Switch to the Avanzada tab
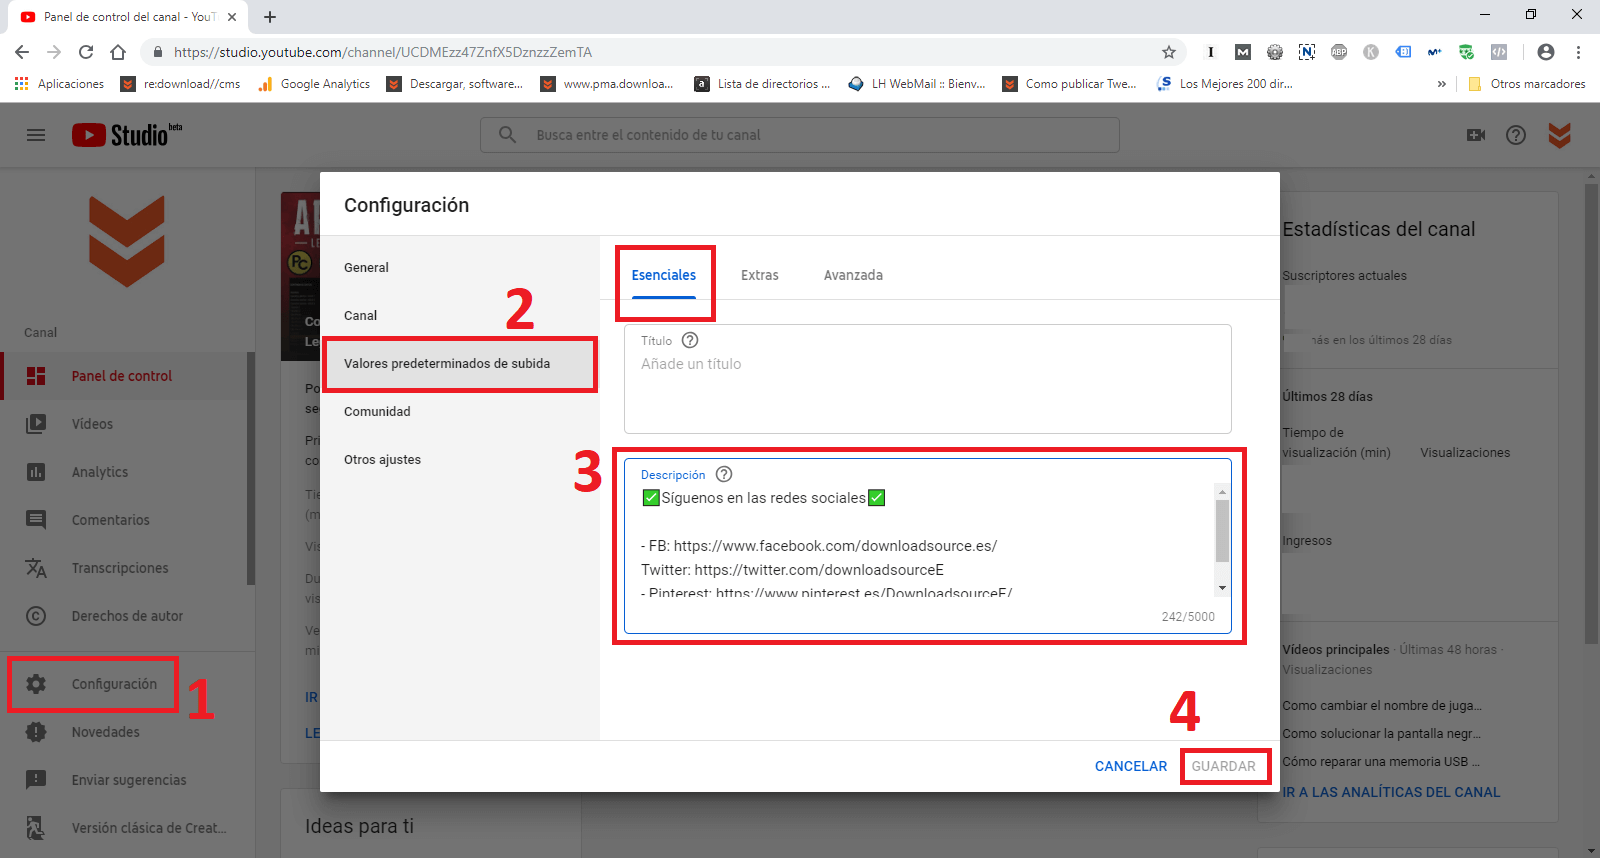Image resolution: width=1600 pixels, height=858 pixels. click(853, 275)
